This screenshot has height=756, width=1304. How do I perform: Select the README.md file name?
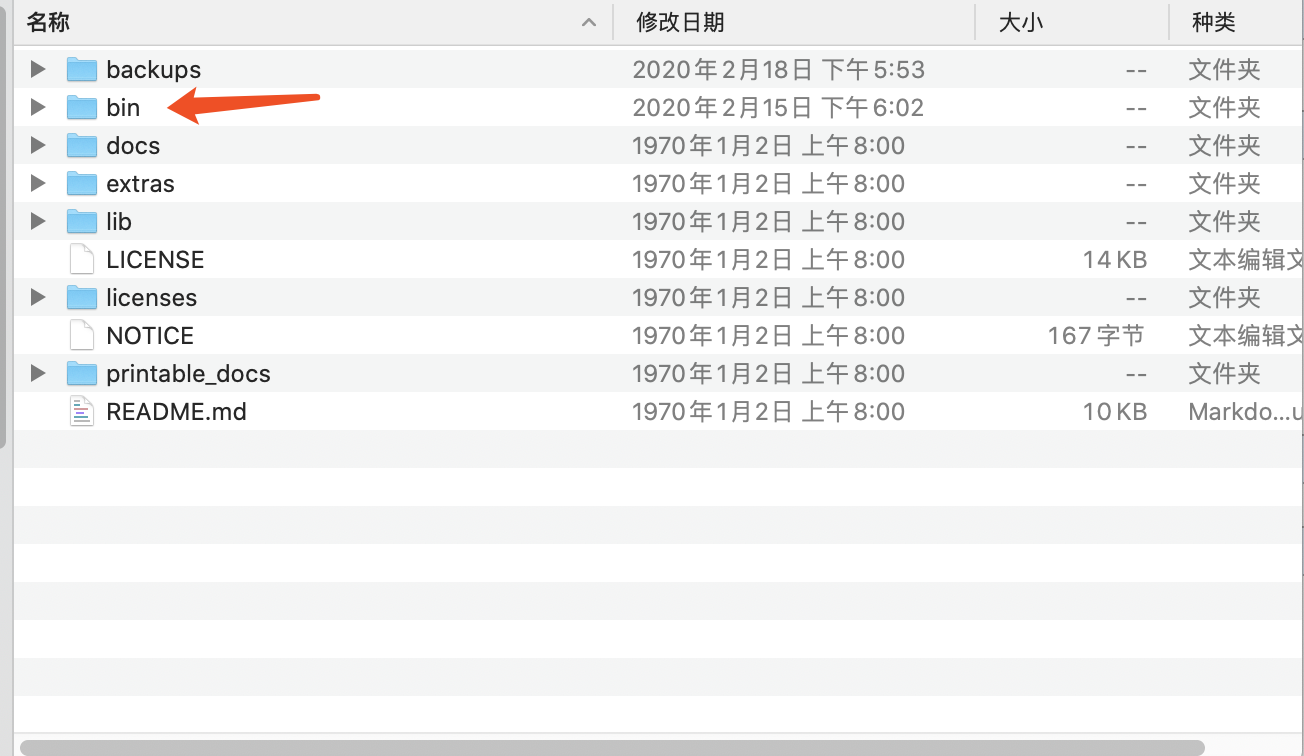tap(176, 411)
